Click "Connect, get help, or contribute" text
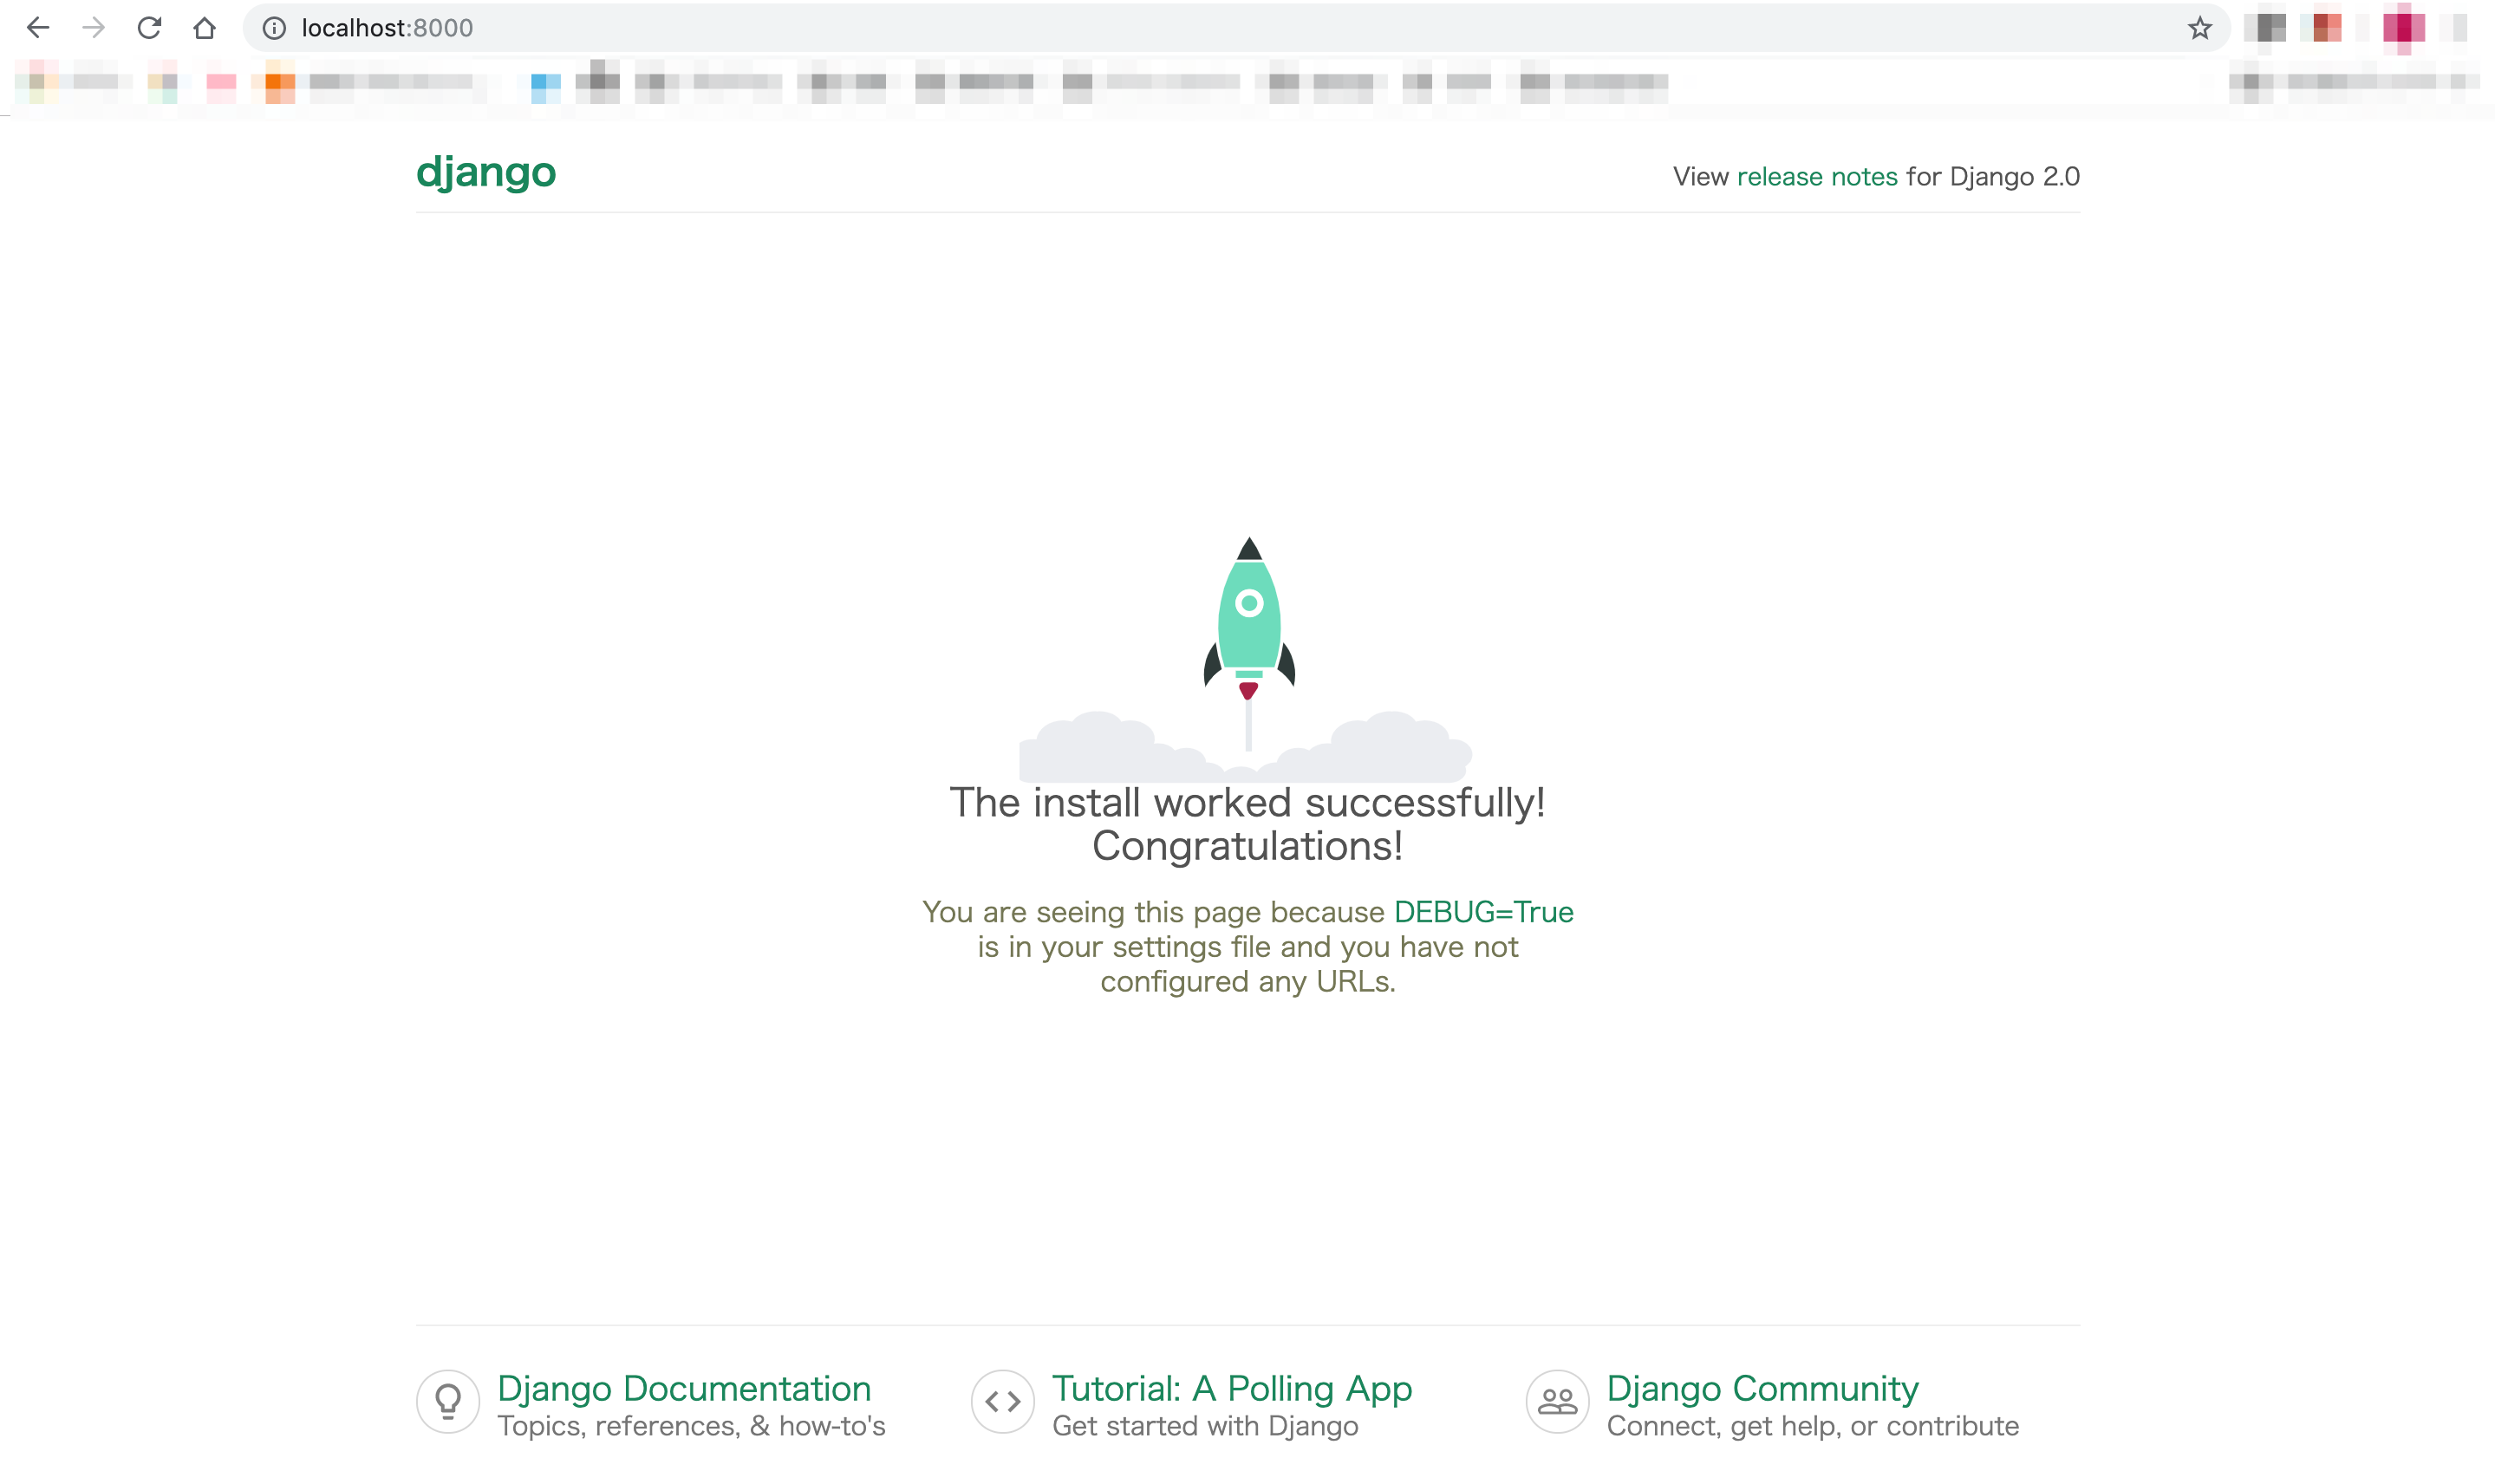 1813,1426
